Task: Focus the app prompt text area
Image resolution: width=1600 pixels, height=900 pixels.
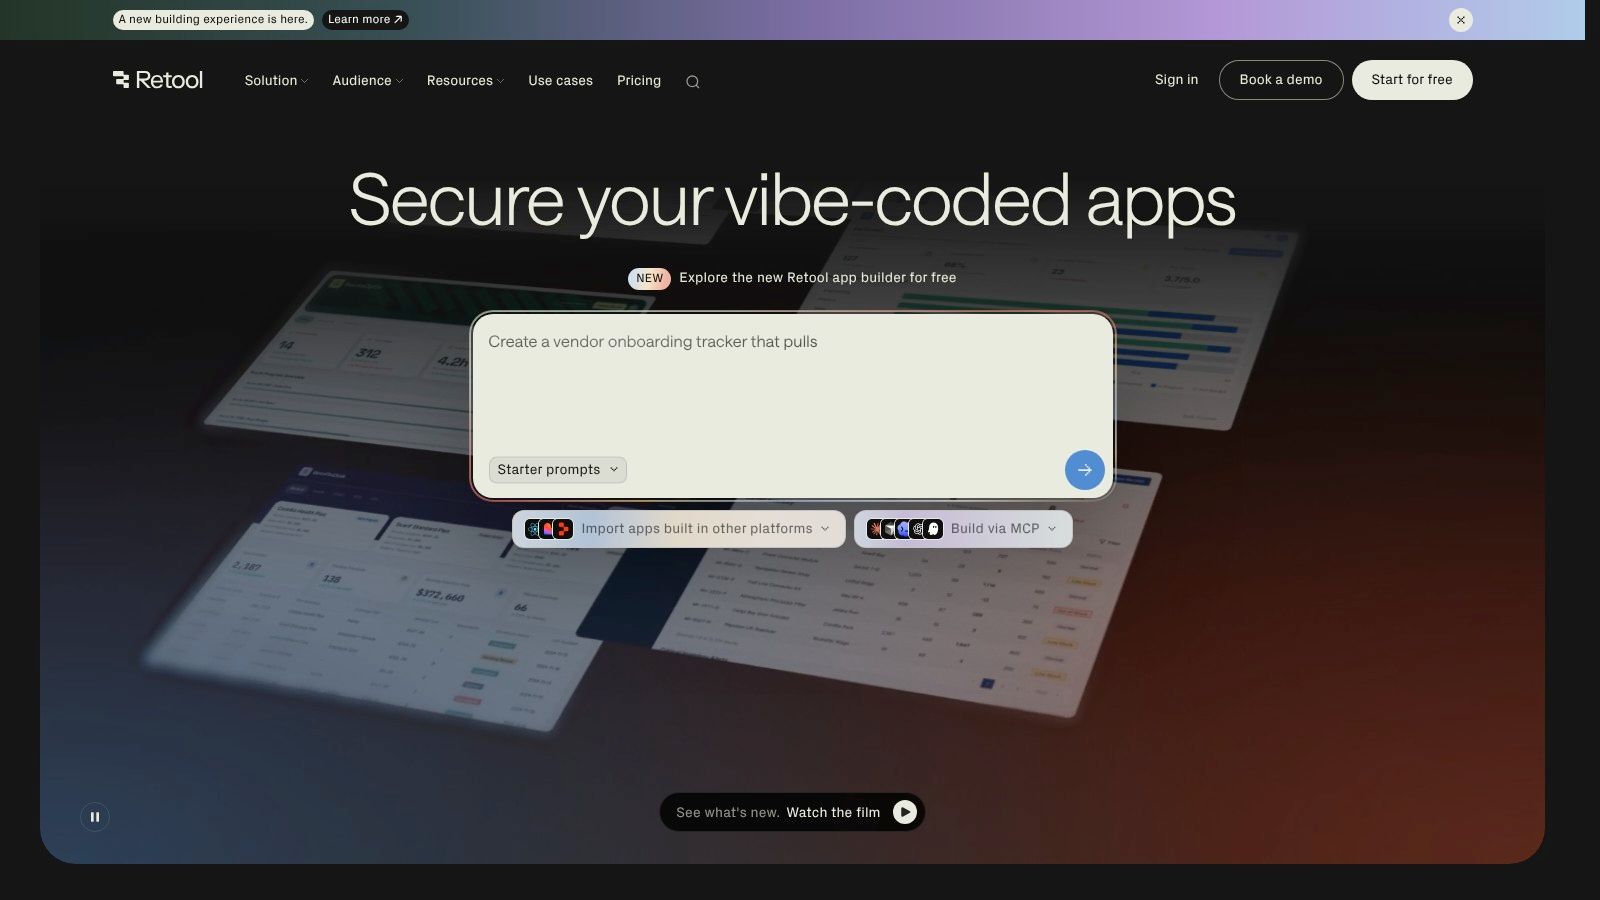Action: click(793, 385)
